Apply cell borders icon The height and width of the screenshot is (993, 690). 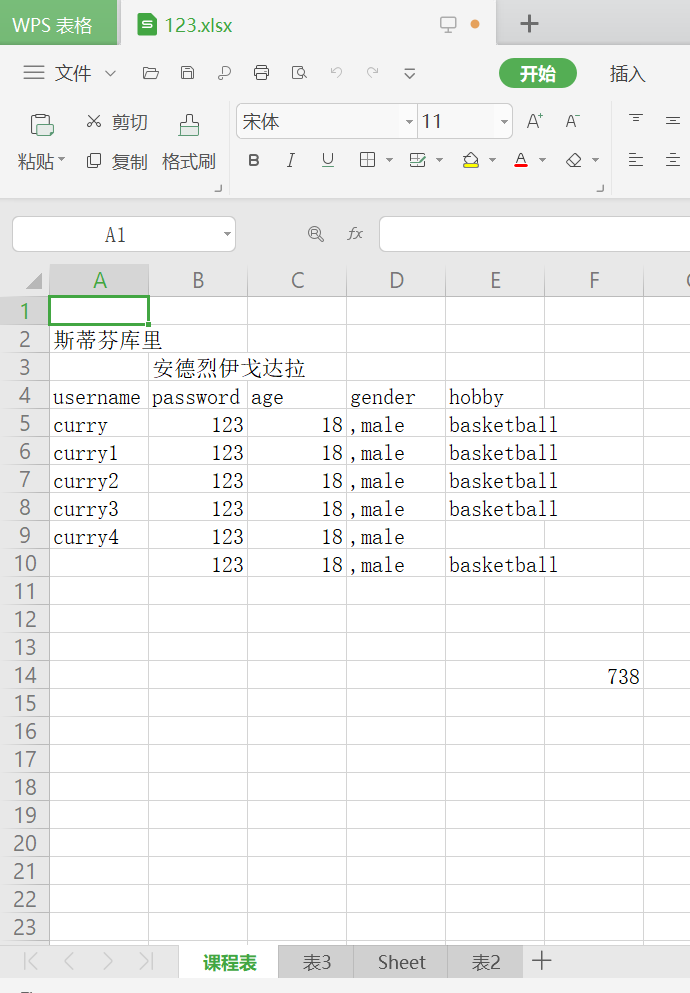click(367, 160)
